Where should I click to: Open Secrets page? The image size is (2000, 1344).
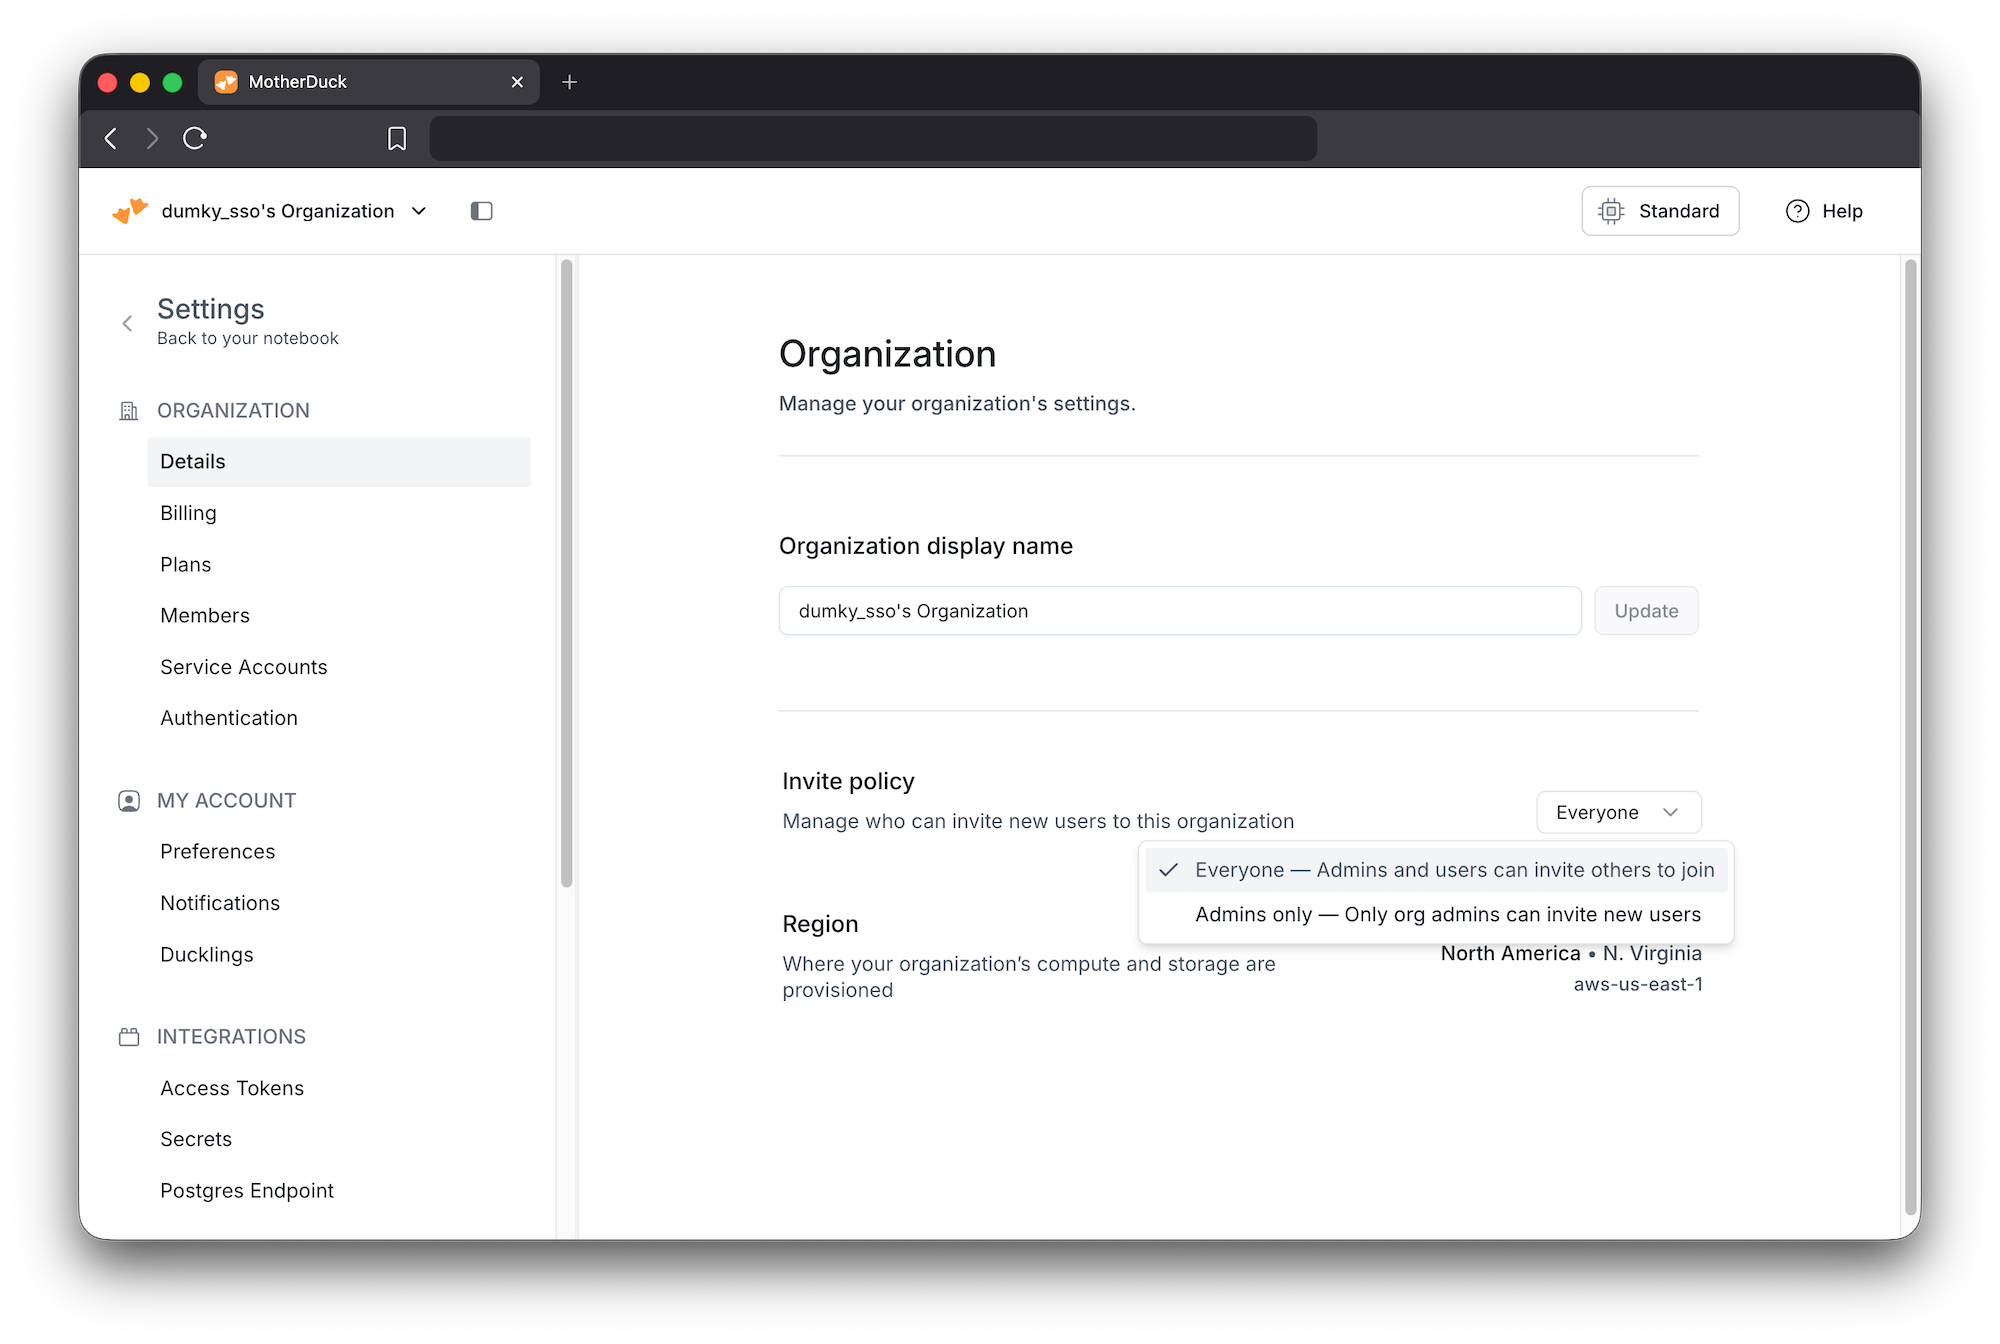pos(339,1139)
